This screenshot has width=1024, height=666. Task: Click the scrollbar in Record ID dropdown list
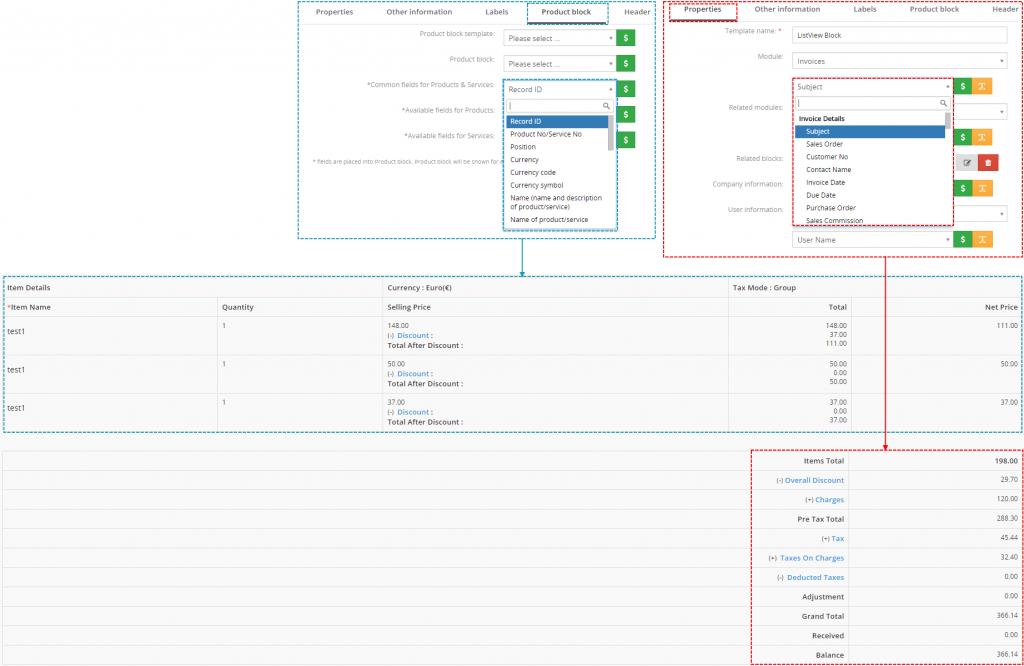click(x=611, y=135)
